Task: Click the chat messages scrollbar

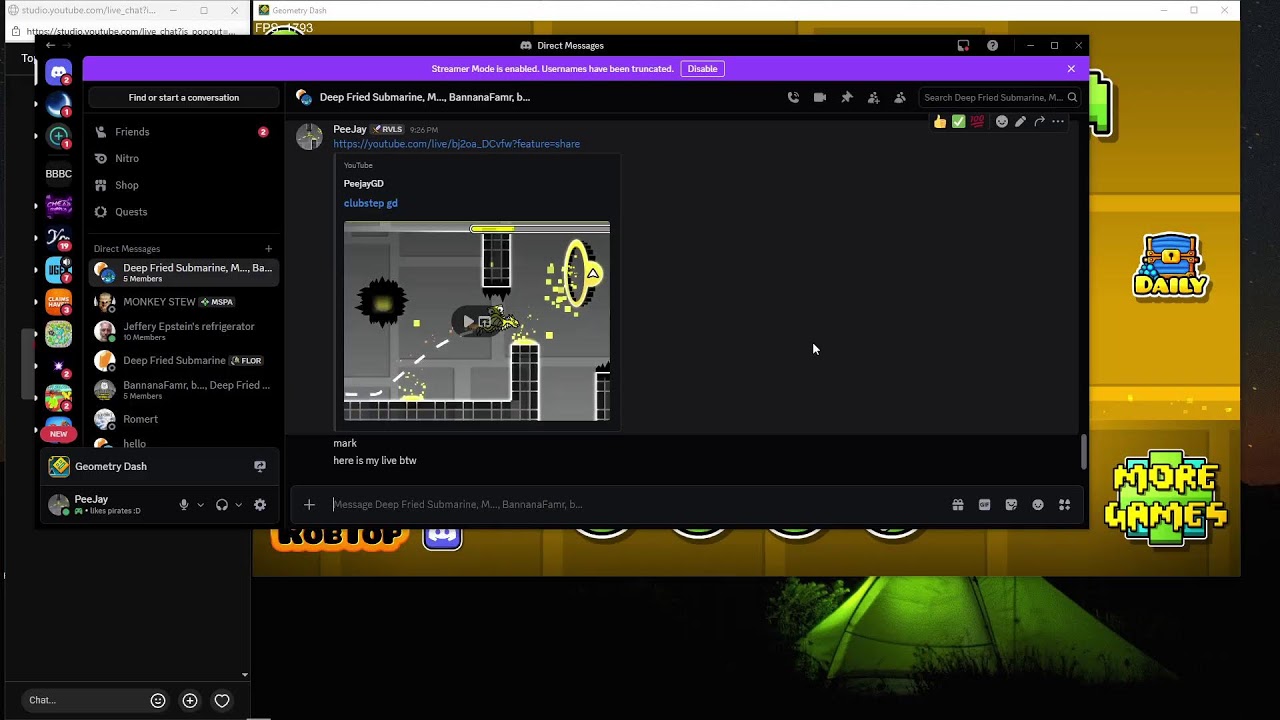Action: (x=1084, y=452)
